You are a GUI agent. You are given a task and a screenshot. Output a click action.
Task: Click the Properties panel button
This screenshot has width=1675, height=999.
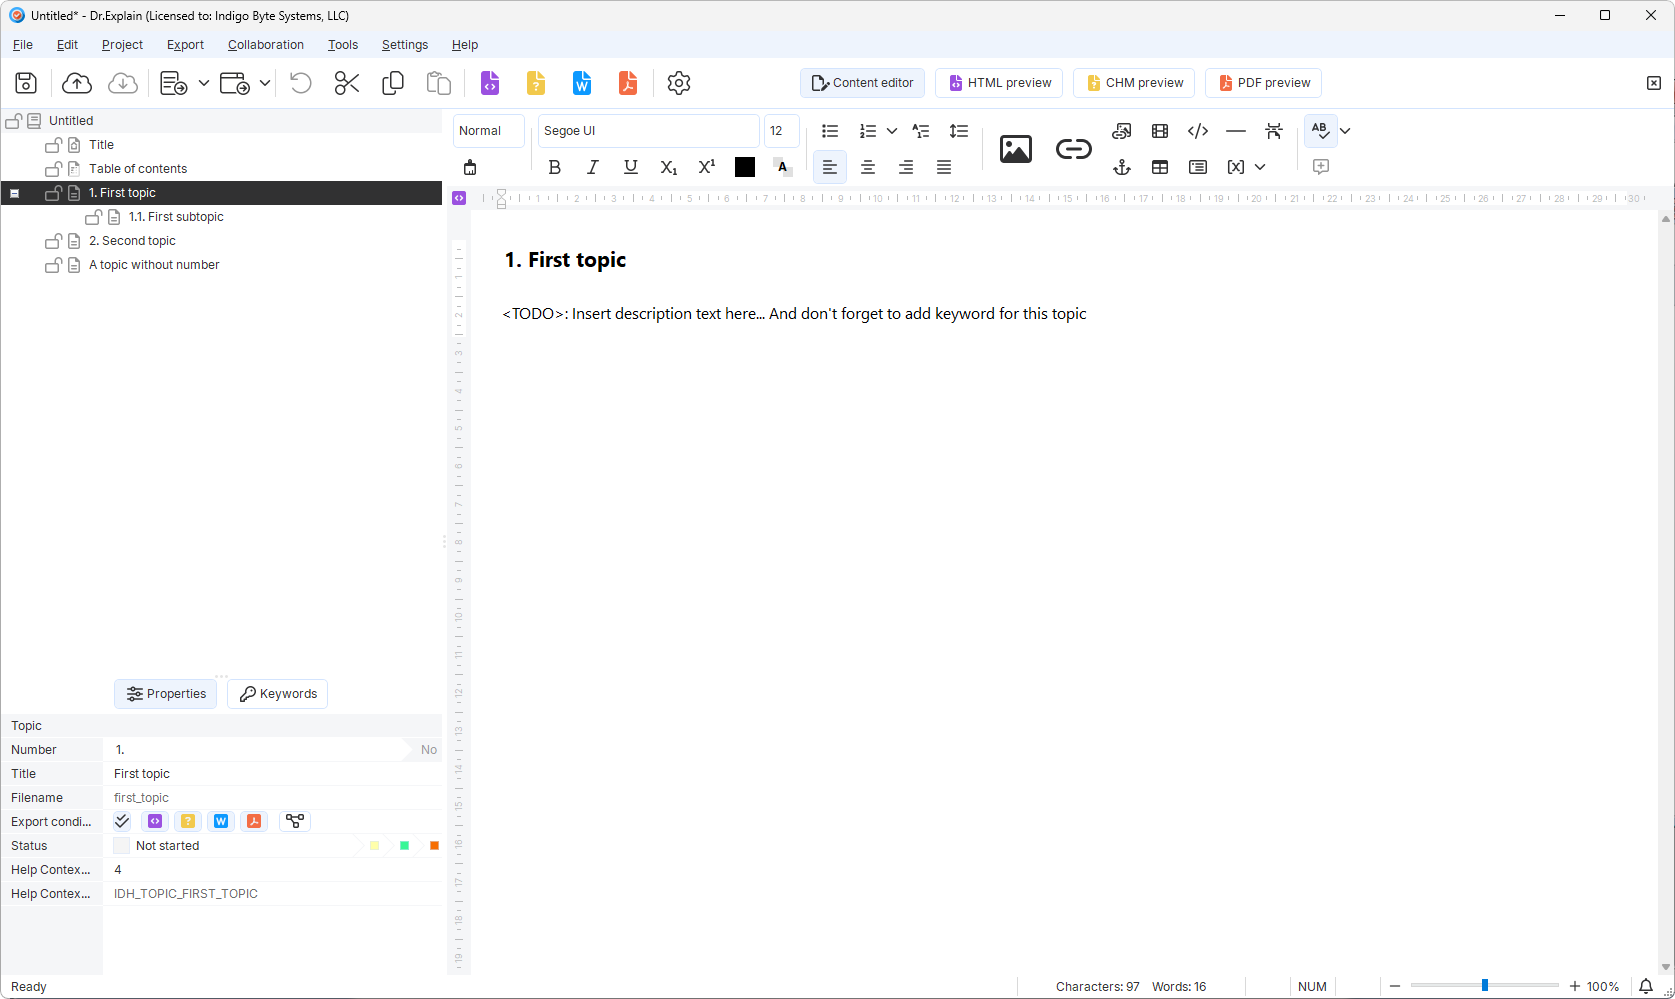(x=166, y=694)
